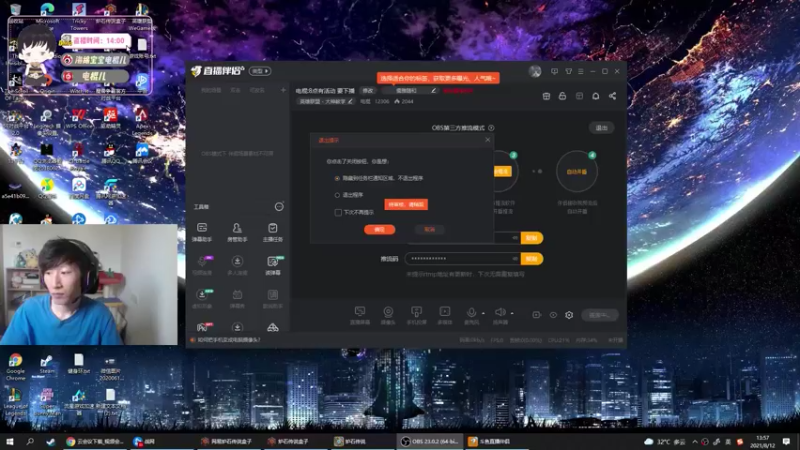
Task: Select first scene tab in left panel
Action: point(211,90)
